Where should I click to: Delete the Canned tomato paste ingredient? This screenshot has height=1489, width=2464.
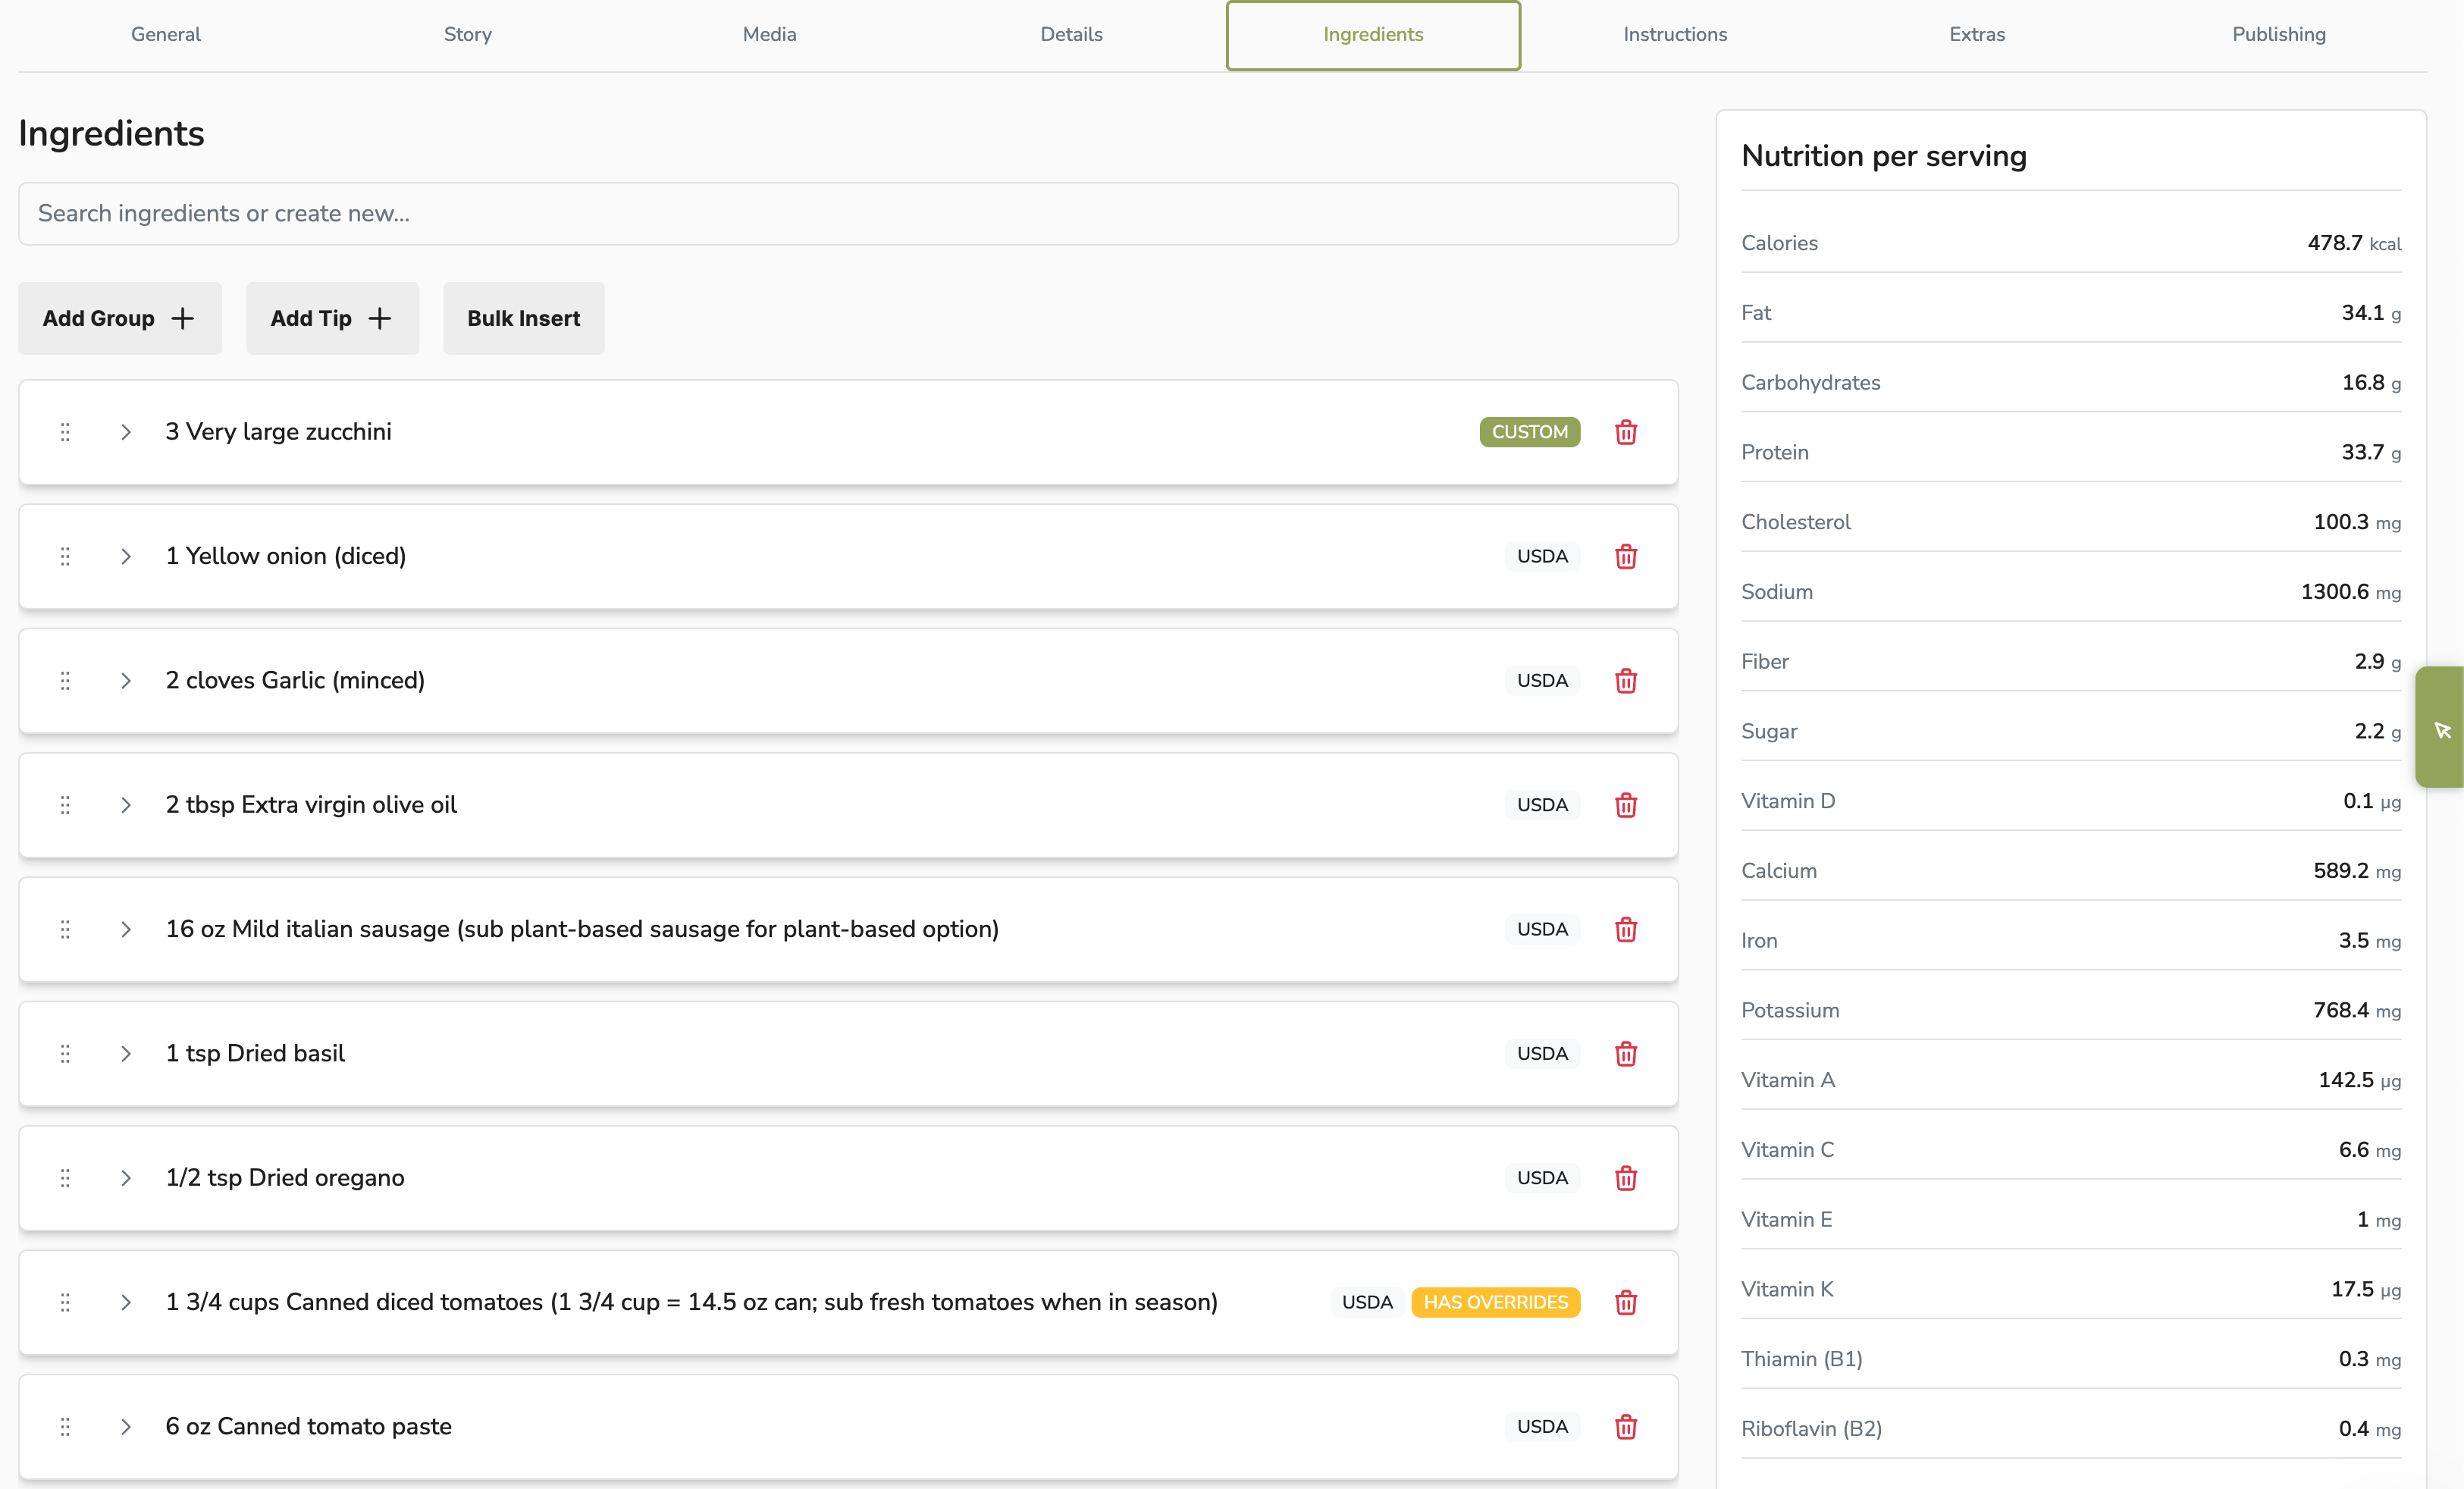pyautogui.click(x=1625, y=1427)
